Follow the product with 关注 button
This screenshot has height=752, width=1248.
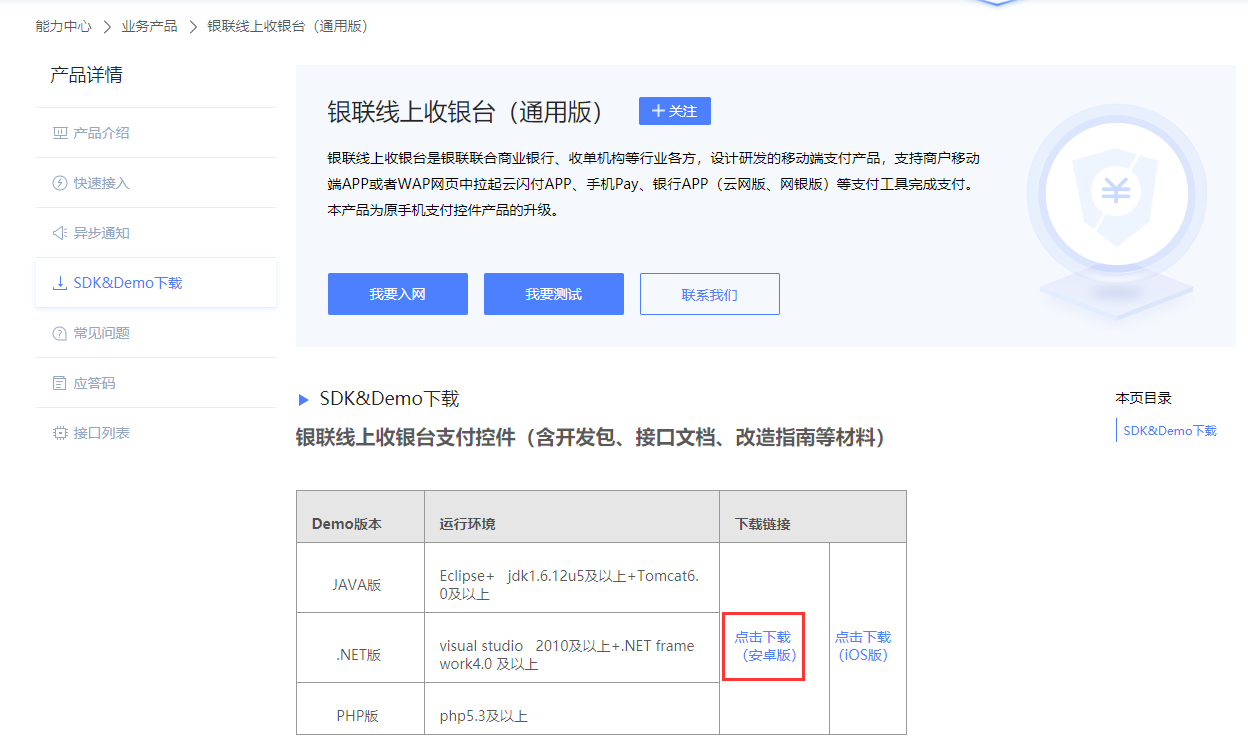(x=675, y=111)
